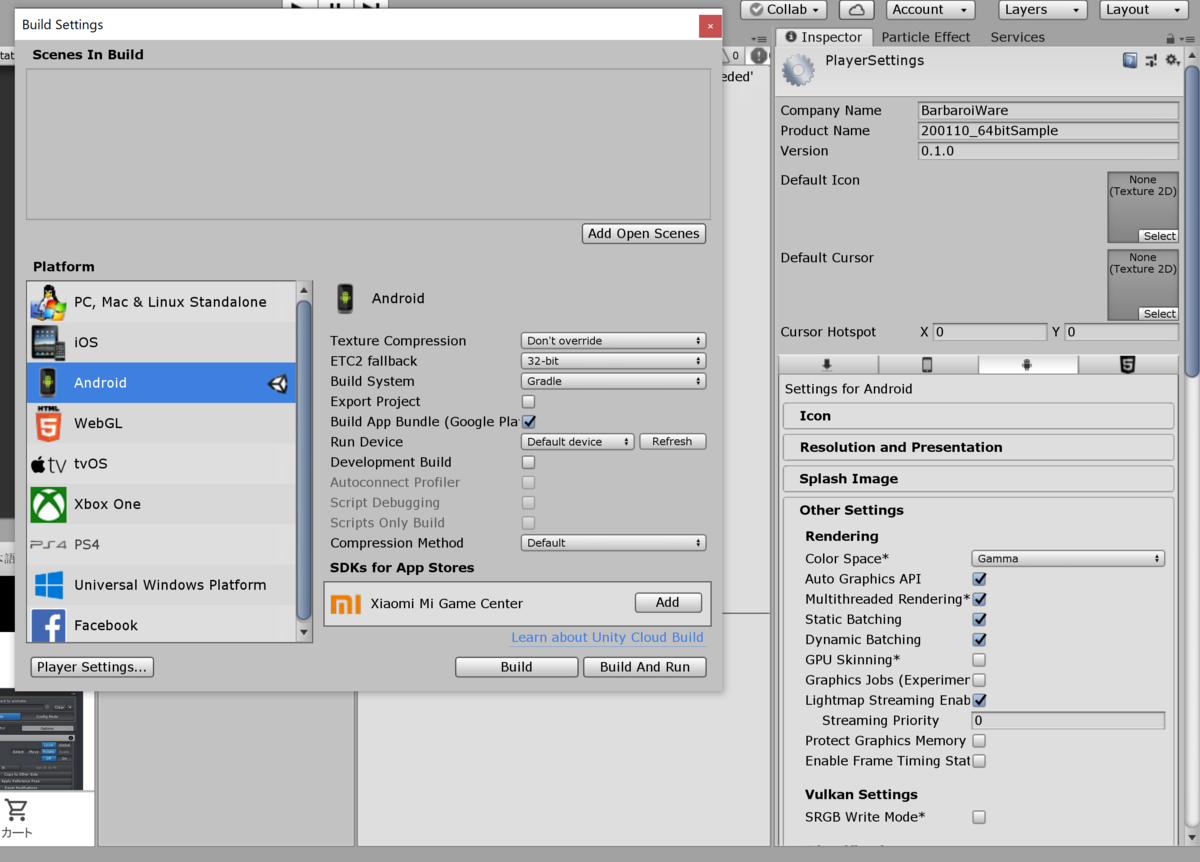Image resolution: width=1200 pixels, height=862 pixels.
Task: Enable the Development Build checkbox
Action: pos(528,462)
